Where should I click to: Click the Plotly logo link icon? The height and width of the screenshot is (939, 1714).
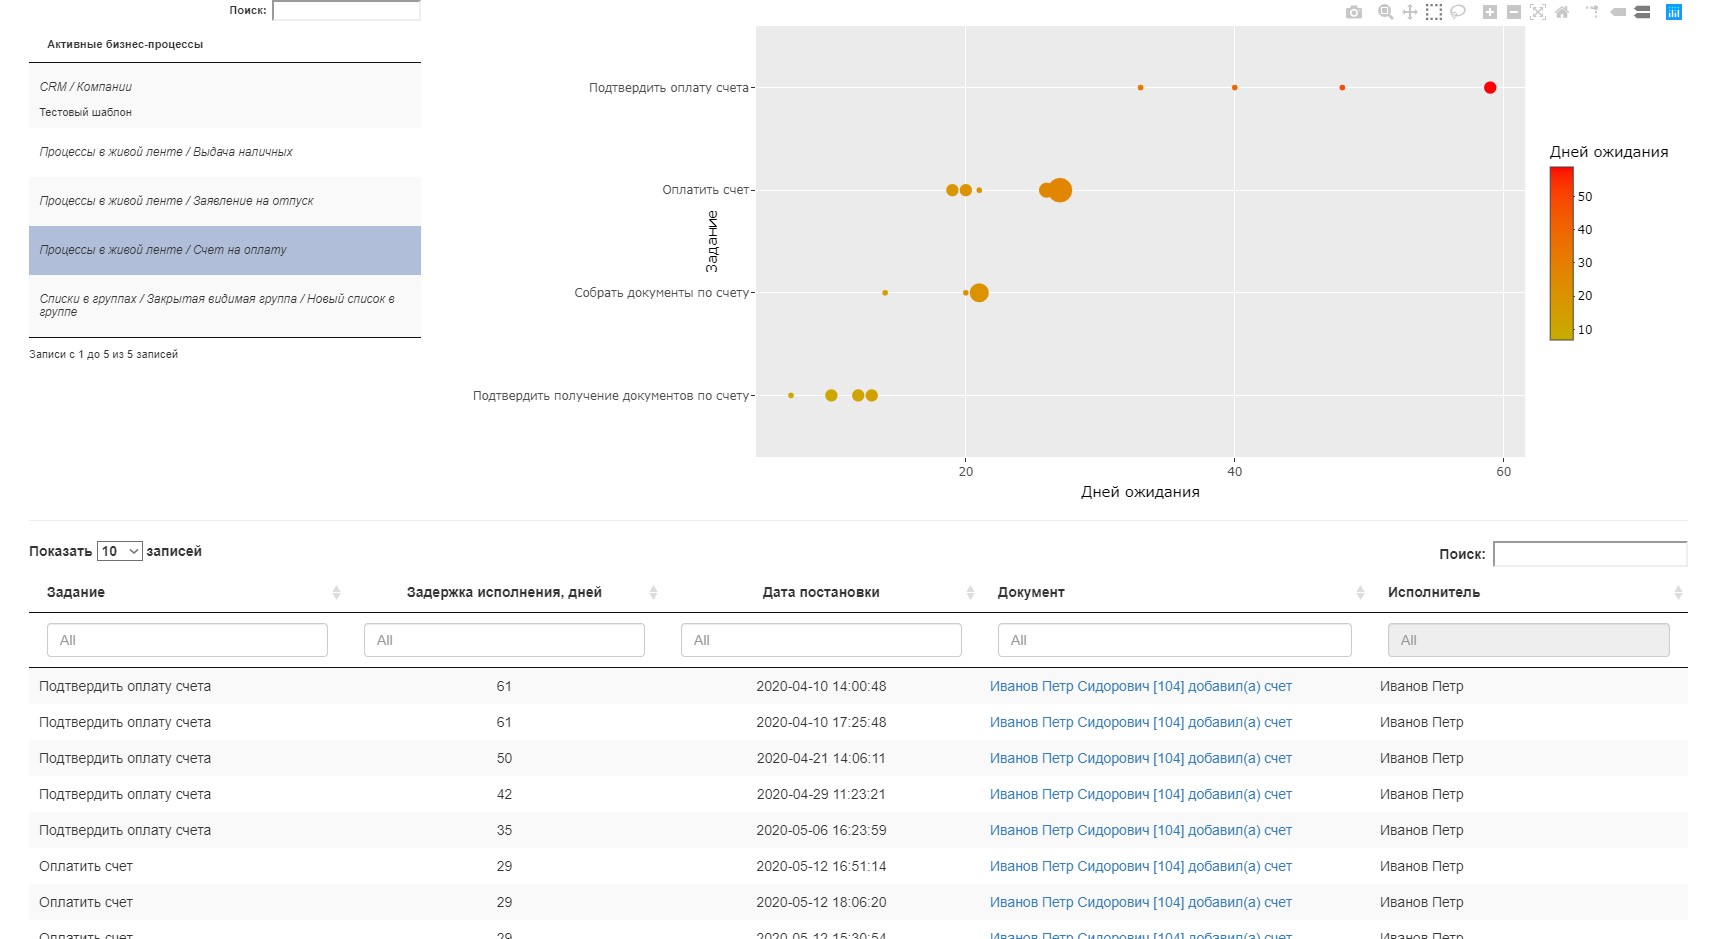pyautogui.click(x=1673, y=12)
